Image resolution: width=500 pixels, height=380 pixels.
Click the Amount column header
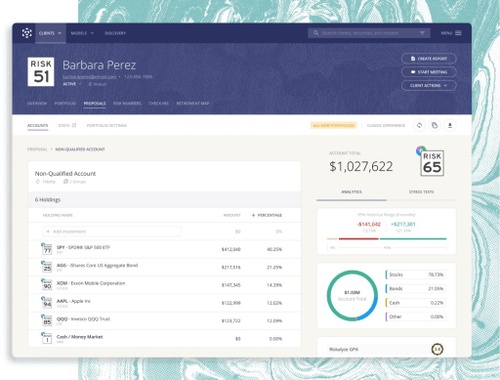coord(232,215)
